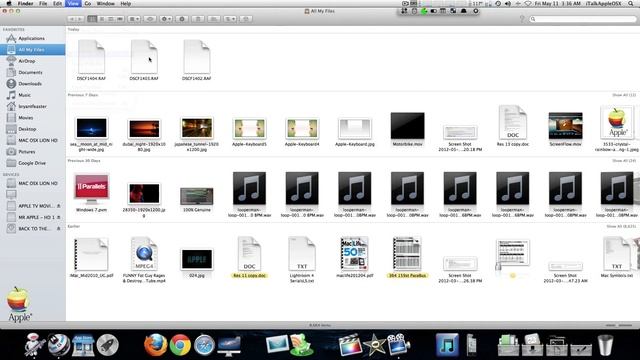
Task: Open Quick Look eye button in the toolbar
Action: pos(150,19)
